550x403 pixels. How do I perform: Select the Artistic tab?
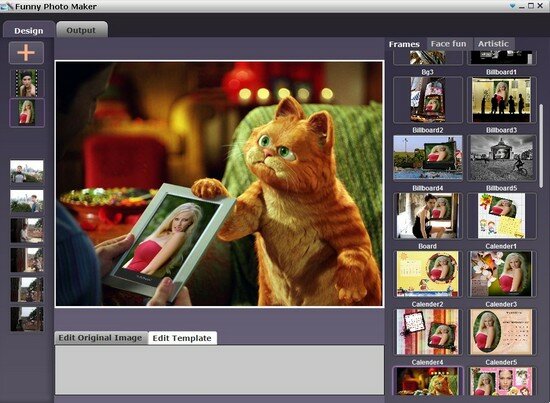(493, 44)
